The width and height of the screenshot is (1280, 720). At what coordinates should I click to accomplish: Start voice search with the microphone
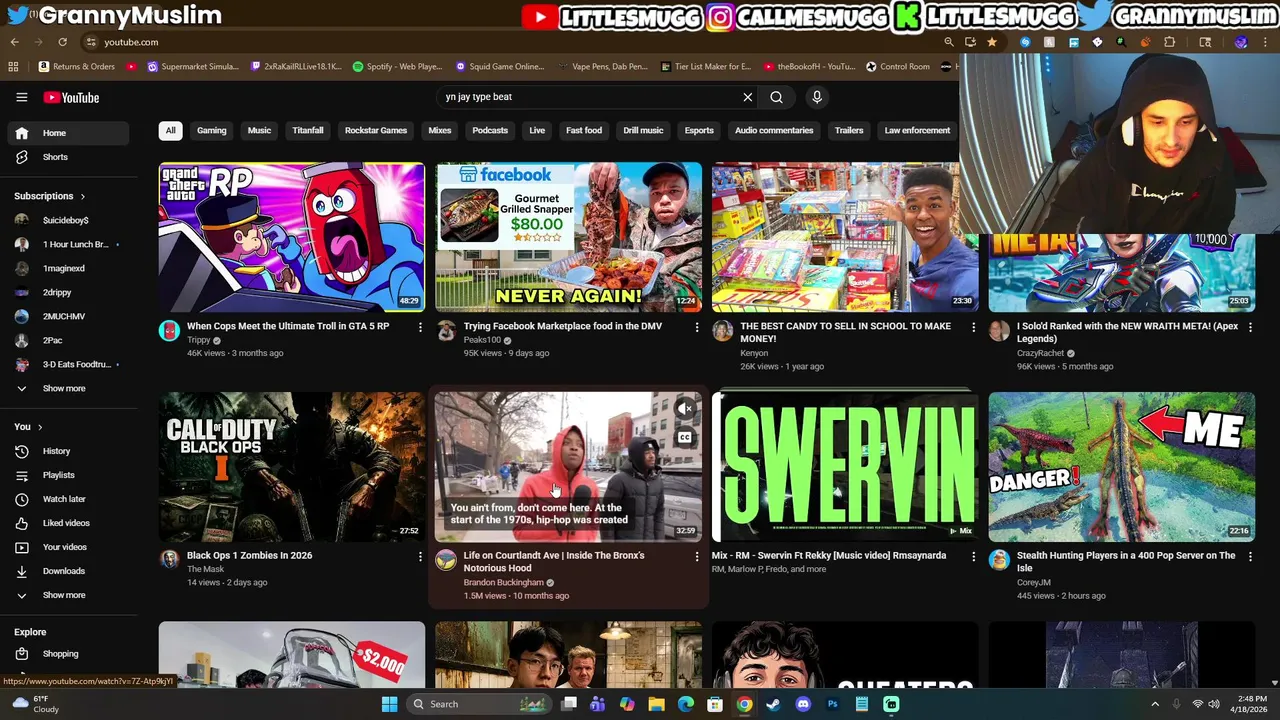point(817,97)
